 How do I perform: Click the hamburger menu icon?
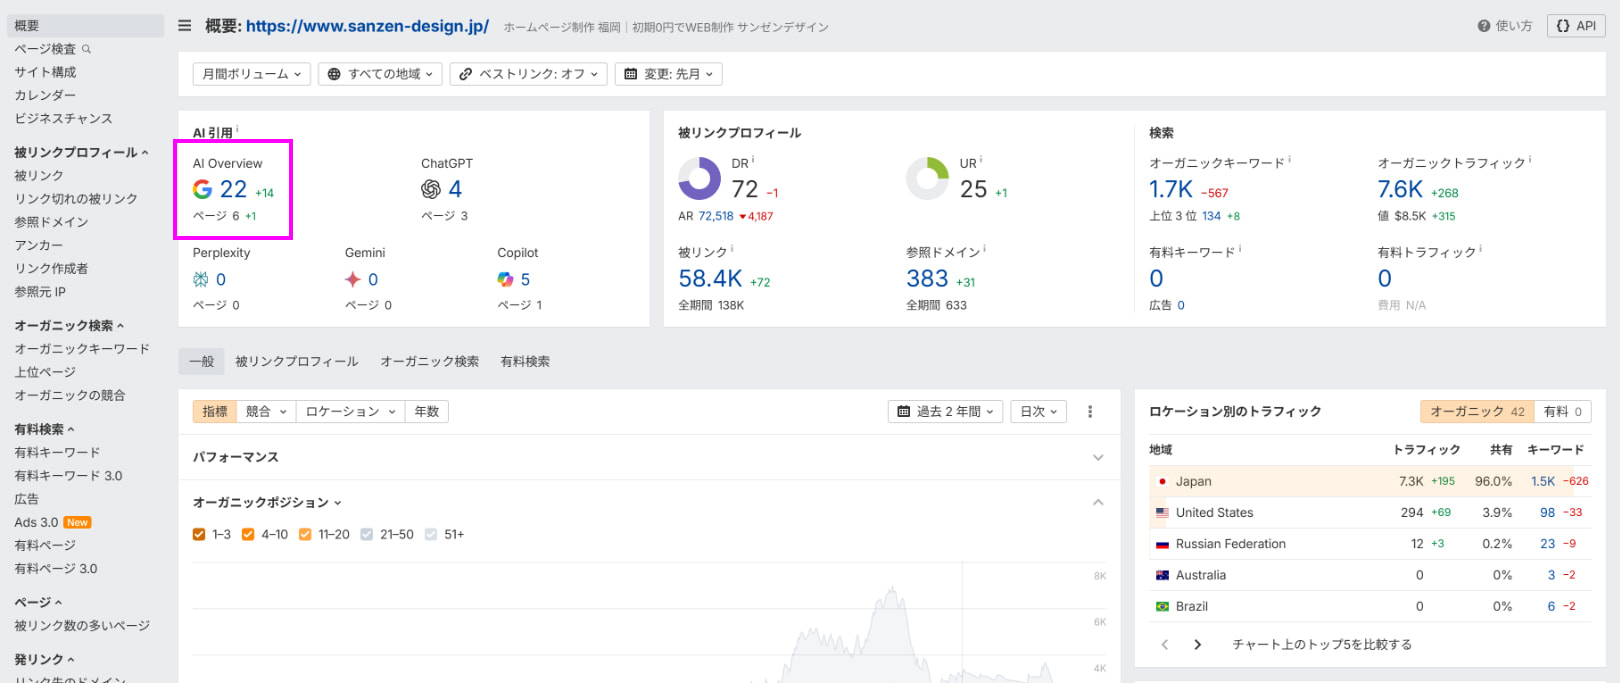[185, 26]
